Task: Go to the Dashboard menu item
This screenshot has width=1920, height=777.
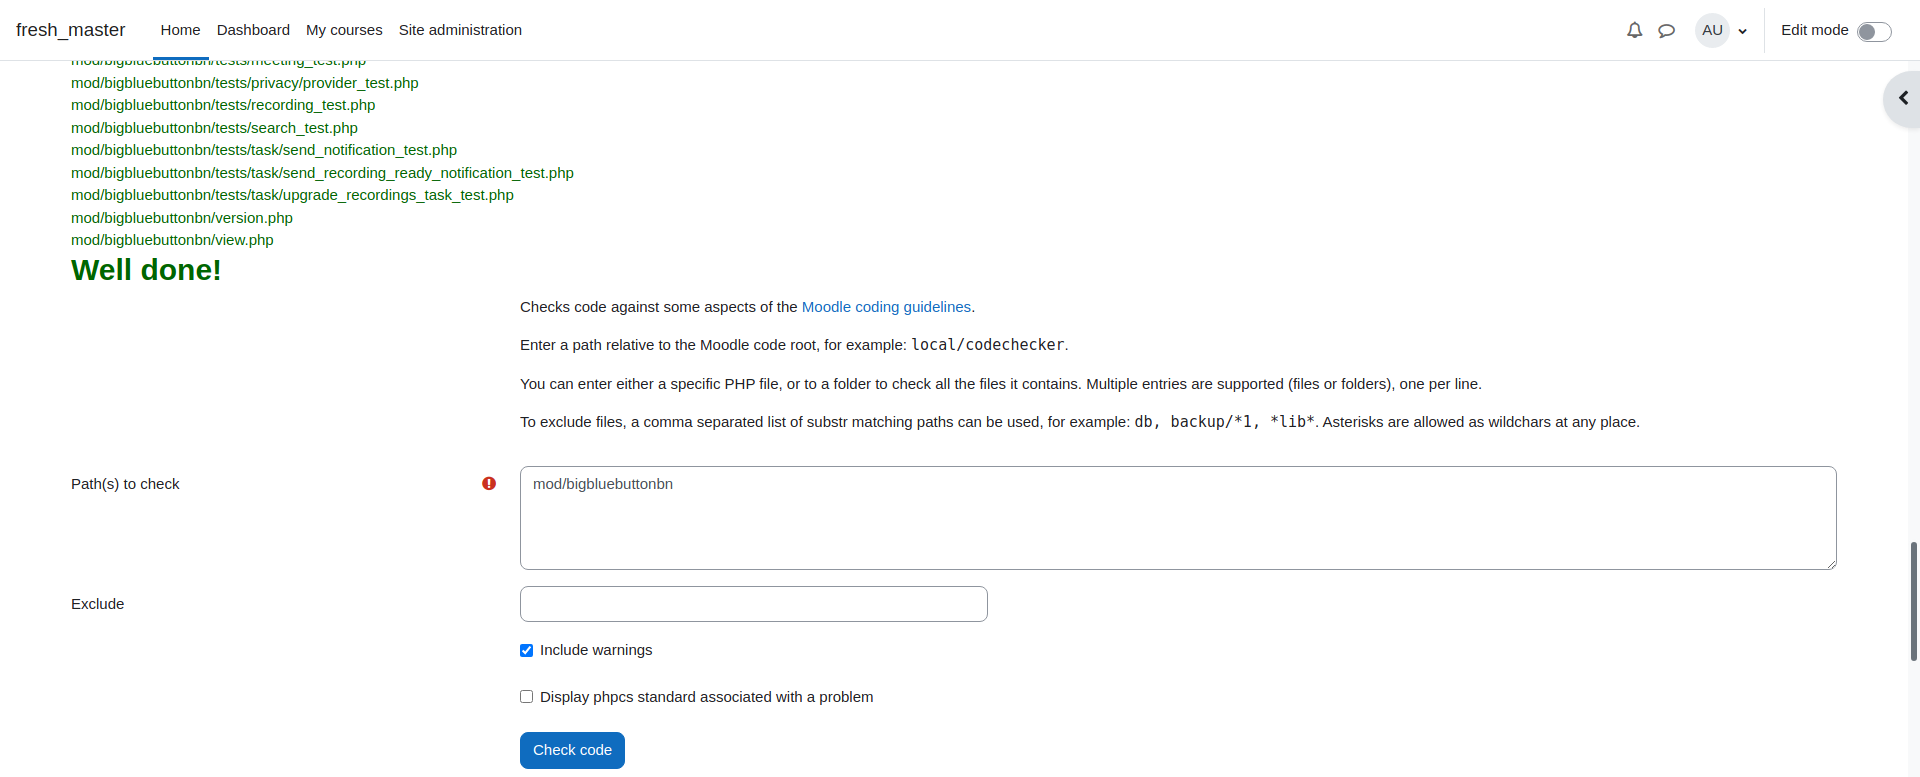Action: tap(253, 30)
